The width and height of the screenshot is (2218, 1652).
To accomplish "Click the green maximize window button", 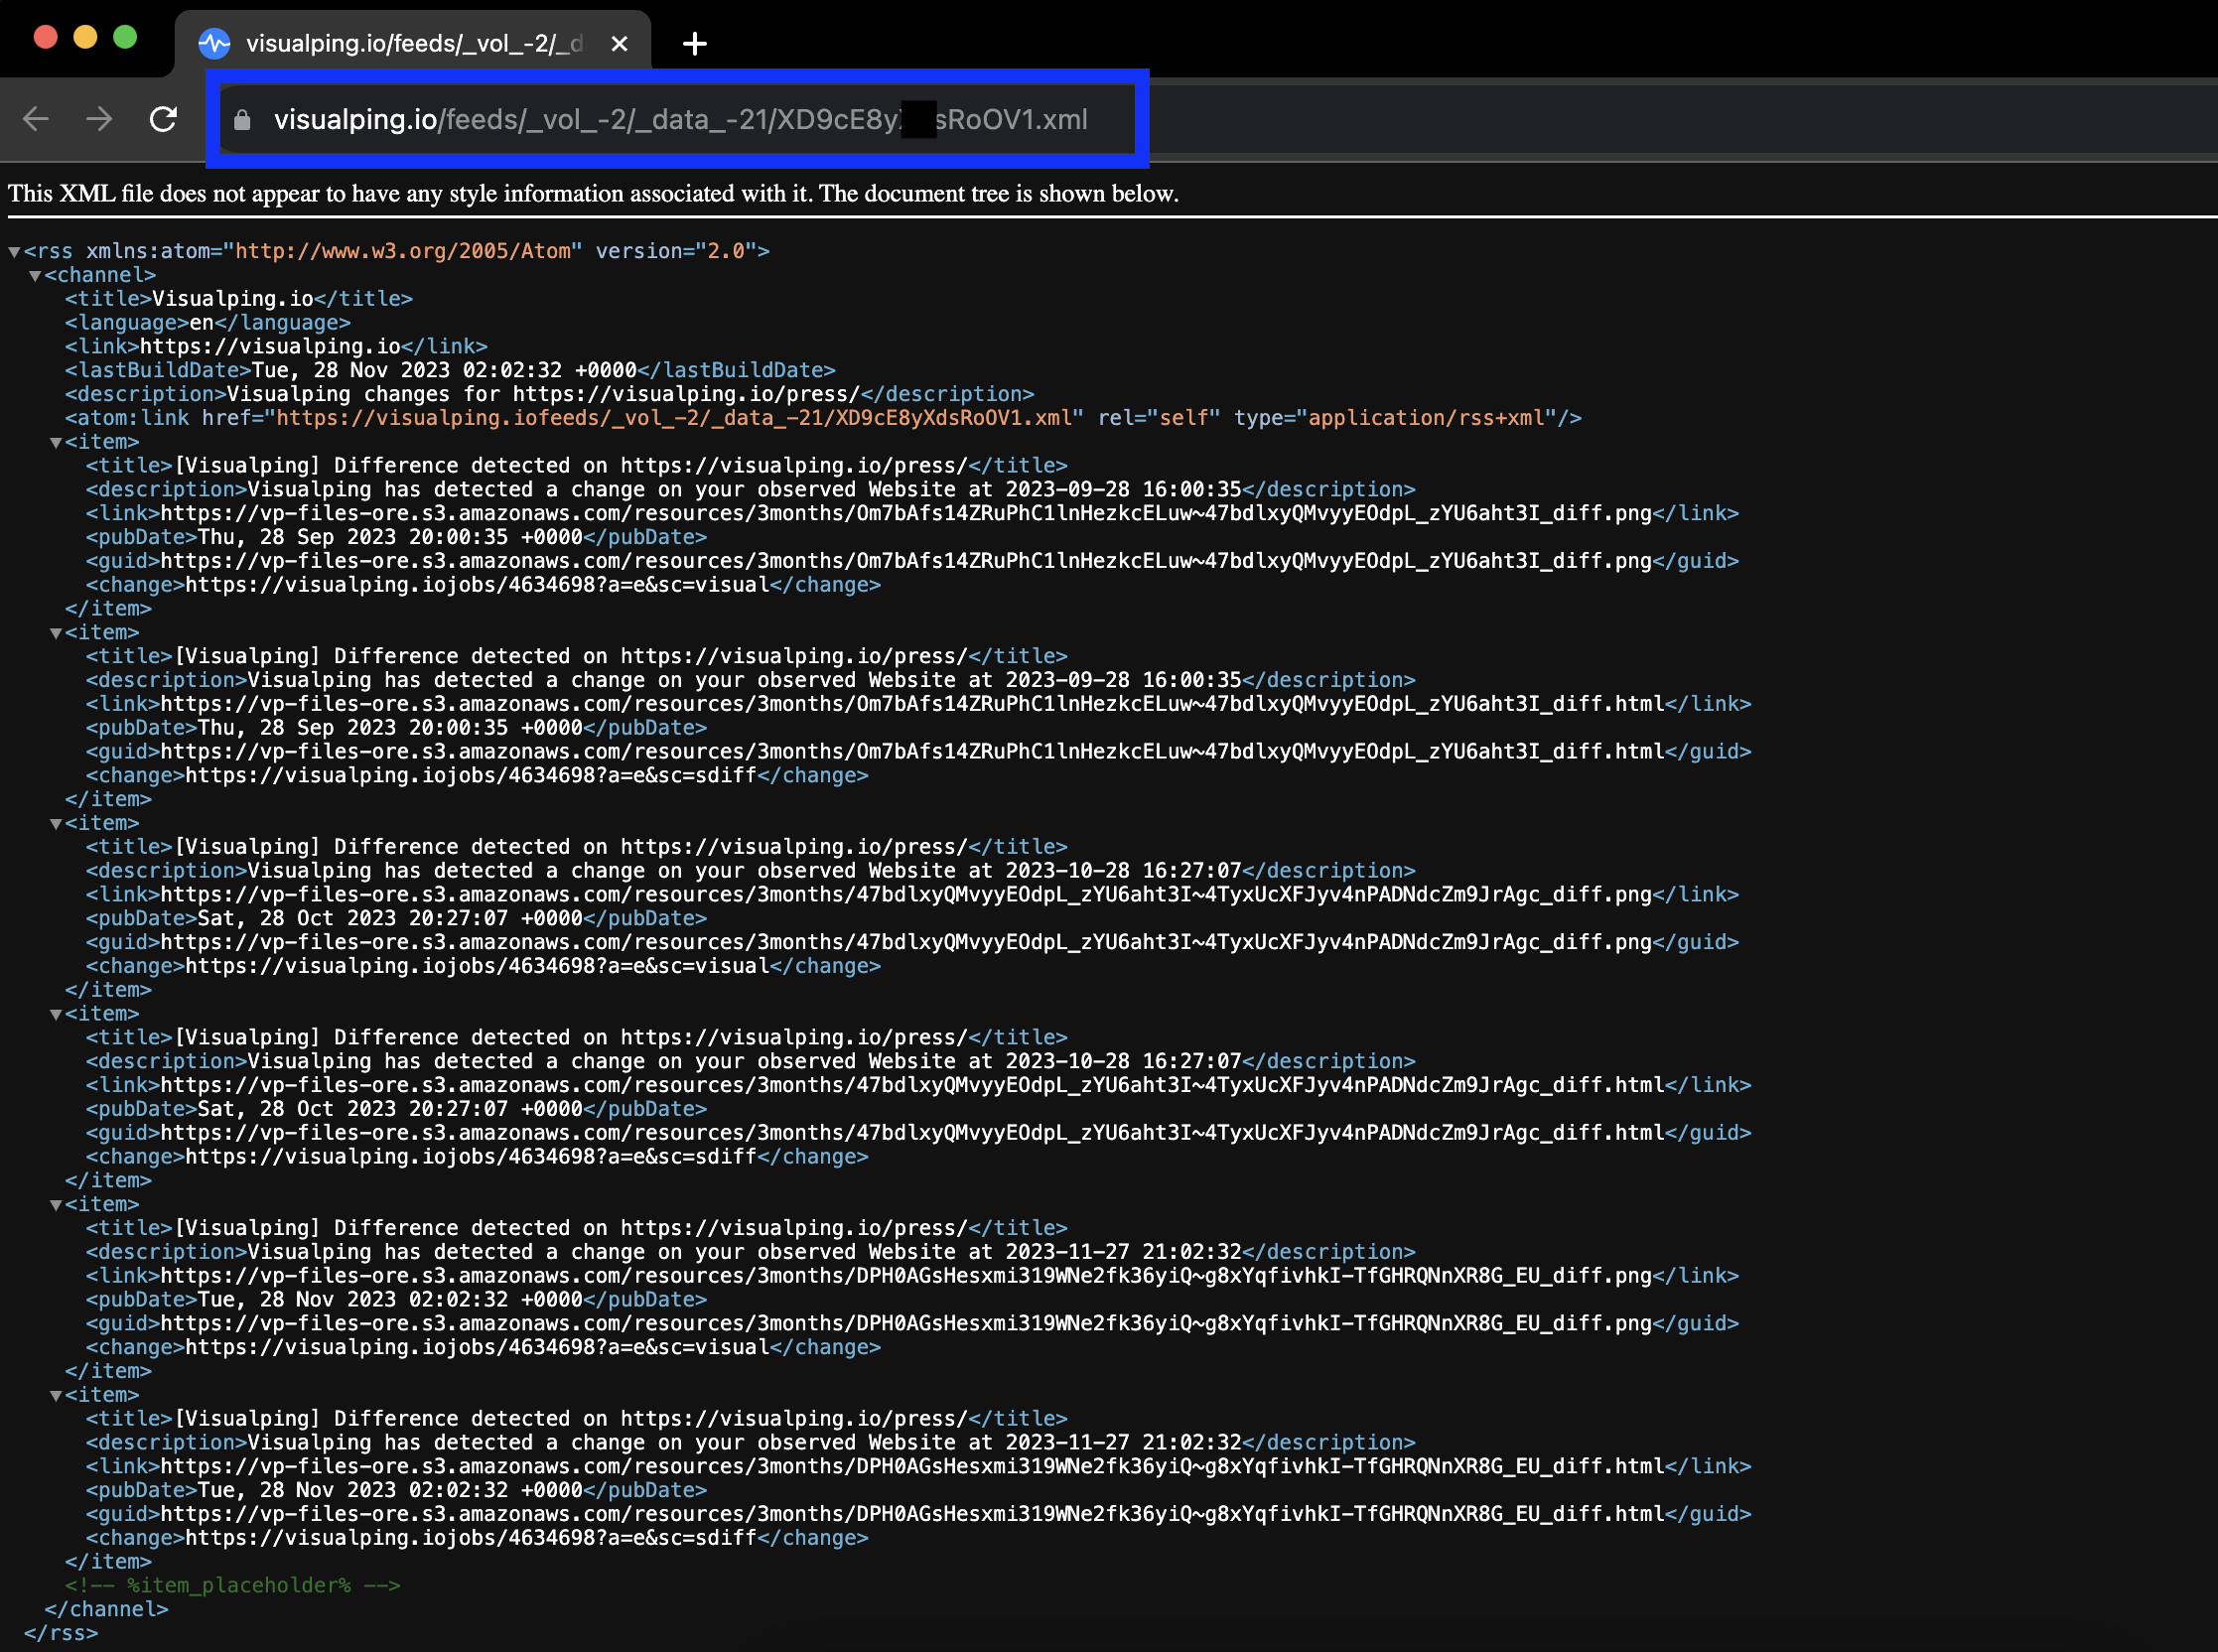I will pos(125,38).
